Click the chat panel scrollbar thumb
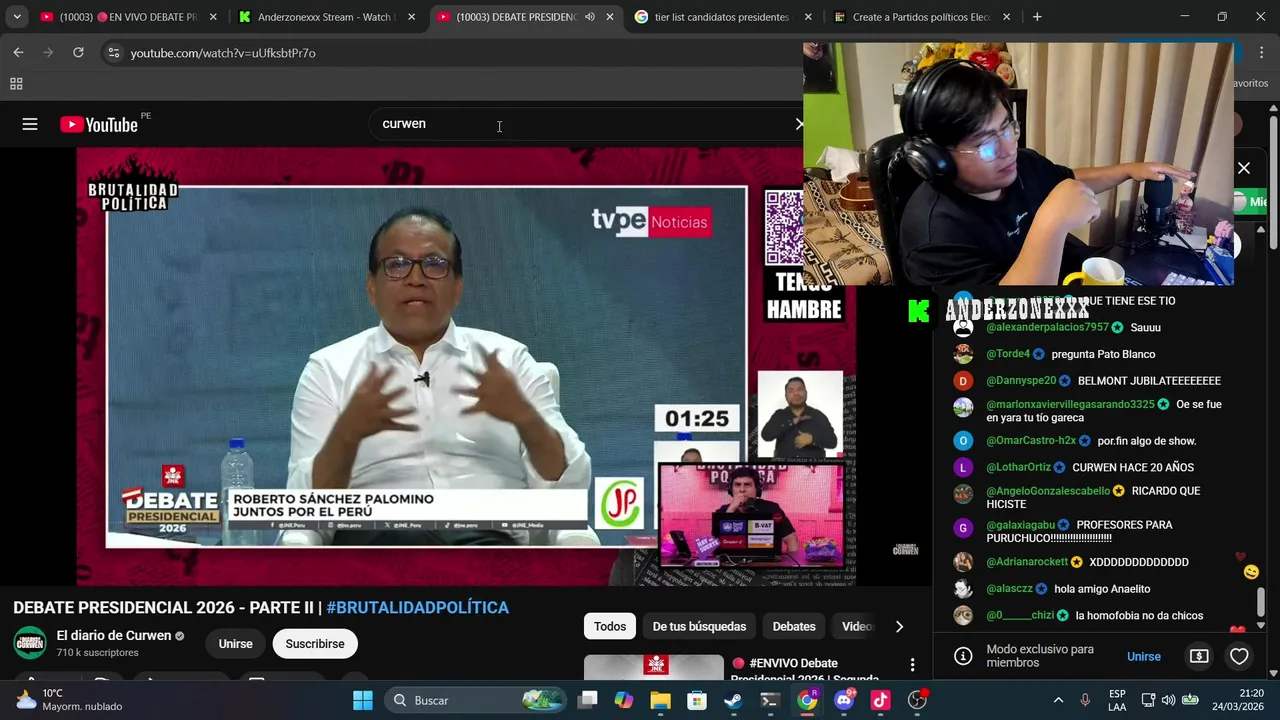This screenshot has height=720, width=1280. tap(1261, 602)
